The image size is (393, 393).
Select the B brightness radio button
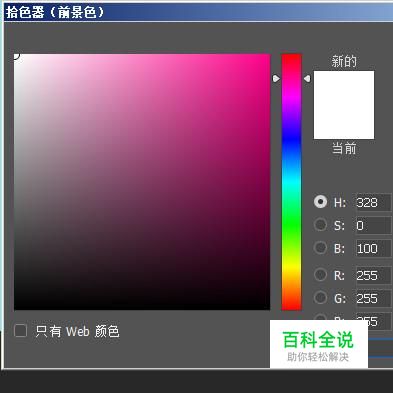[320, 248]
